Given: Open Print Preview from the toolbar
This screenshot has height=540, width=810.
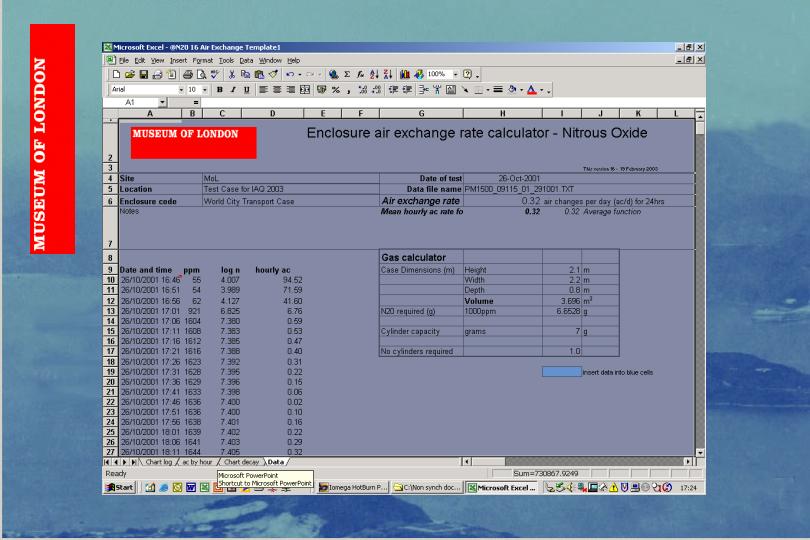Looking at the screenshot, I should tap(202, 75).
